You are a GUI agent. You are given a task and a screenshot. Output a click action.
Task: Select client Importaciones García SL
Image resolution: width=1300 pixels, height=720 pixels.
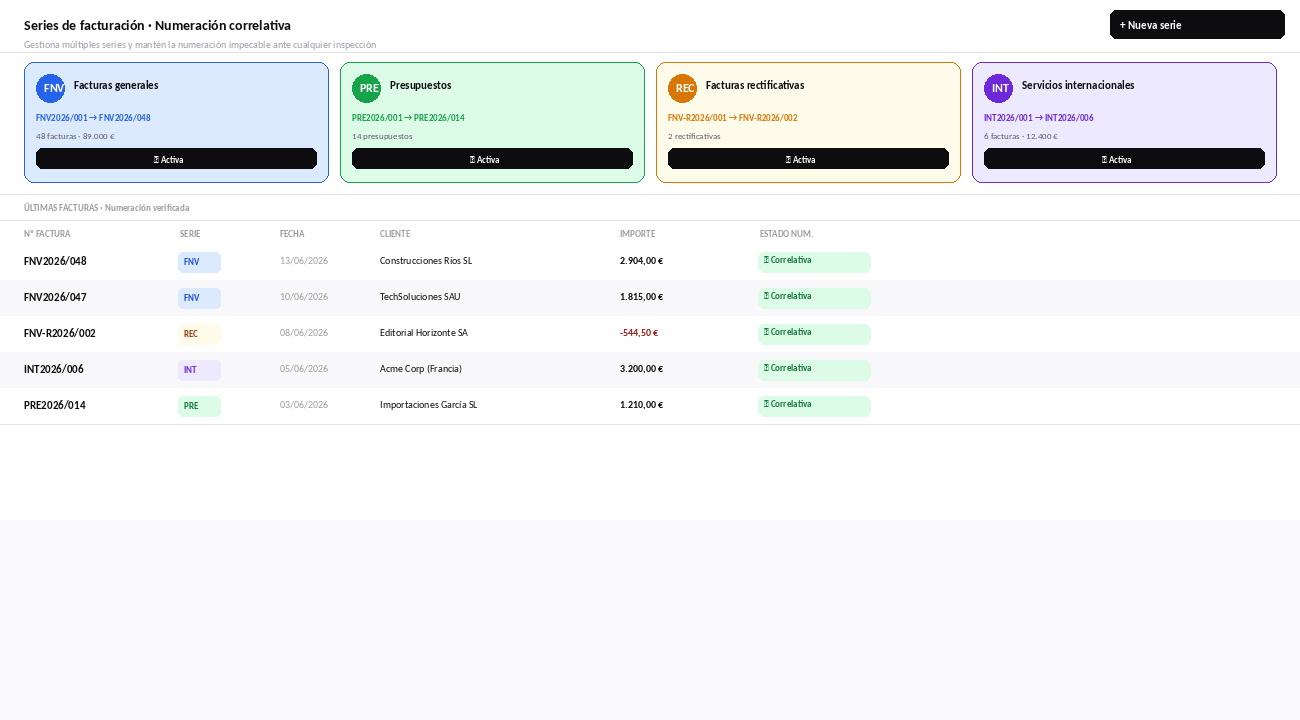(429, 405)
